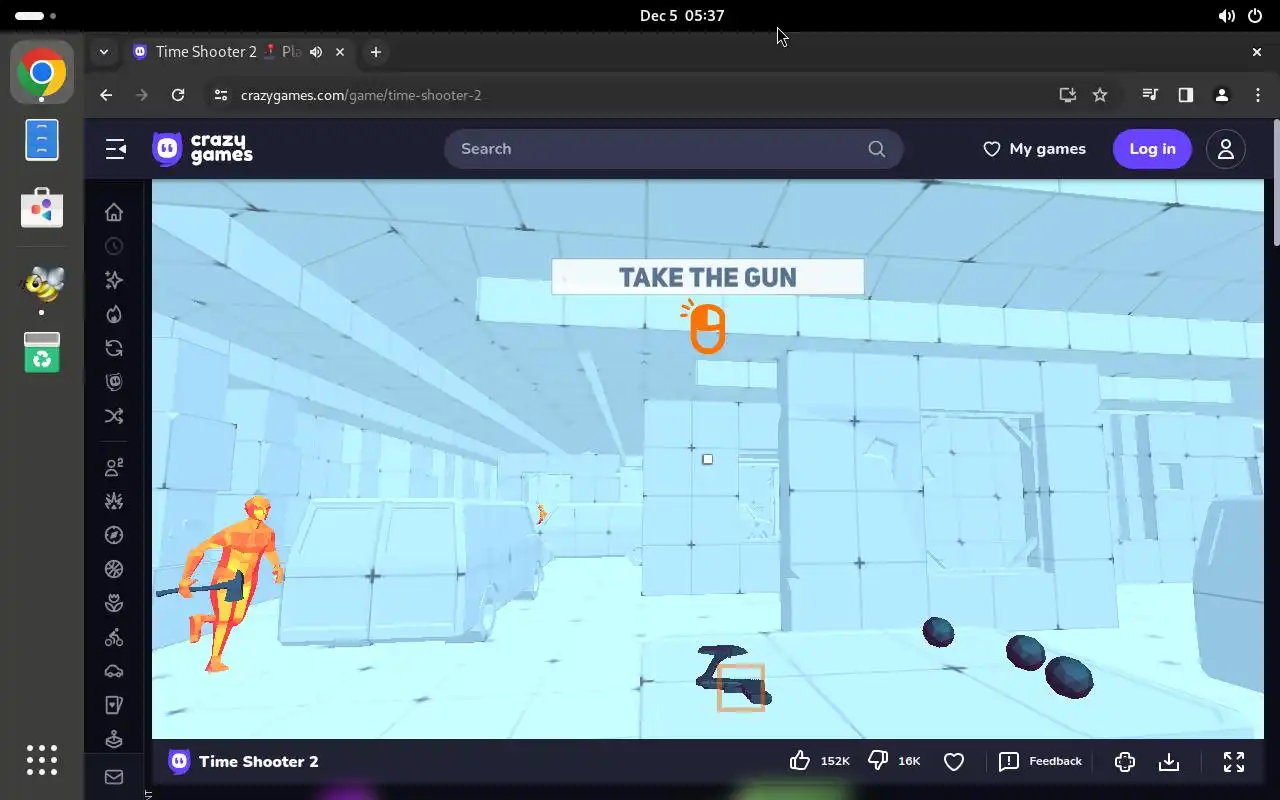This screenshot has width=1280, height=800.
Task: Open a new browser tab
Action: click(x=375, y=52)
